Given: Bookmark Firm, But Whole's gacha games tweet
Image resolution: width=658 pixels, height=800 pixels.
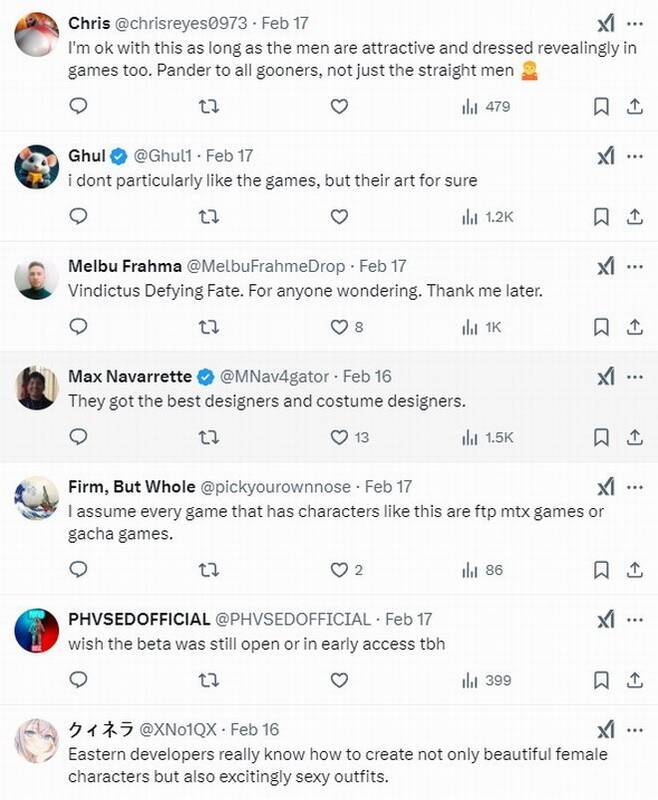Looking at the screenshot, I should (x=601, y=570).
